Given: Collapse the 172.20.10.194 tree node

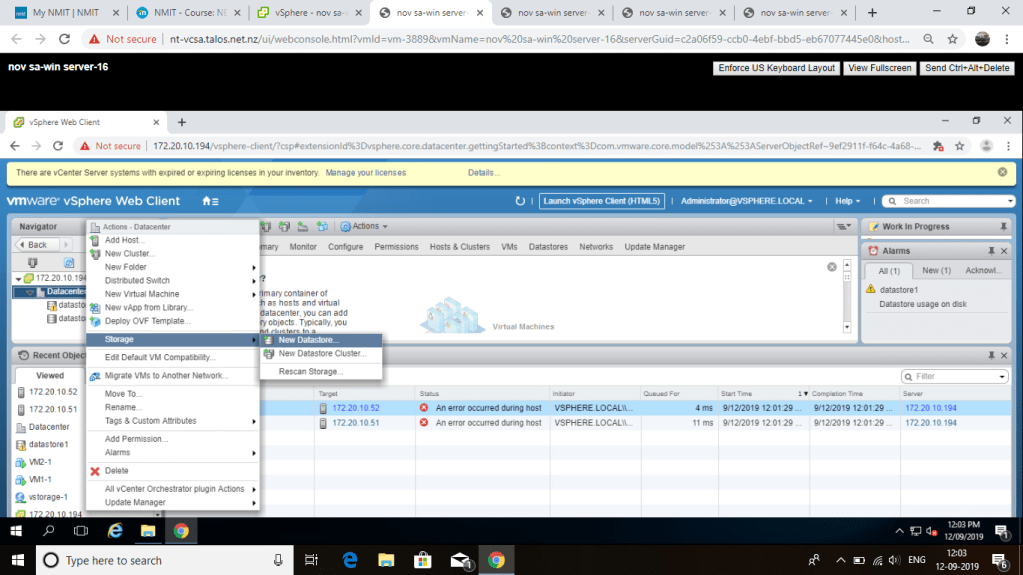Looking at the screenshot, I should (x=18, y=278).
